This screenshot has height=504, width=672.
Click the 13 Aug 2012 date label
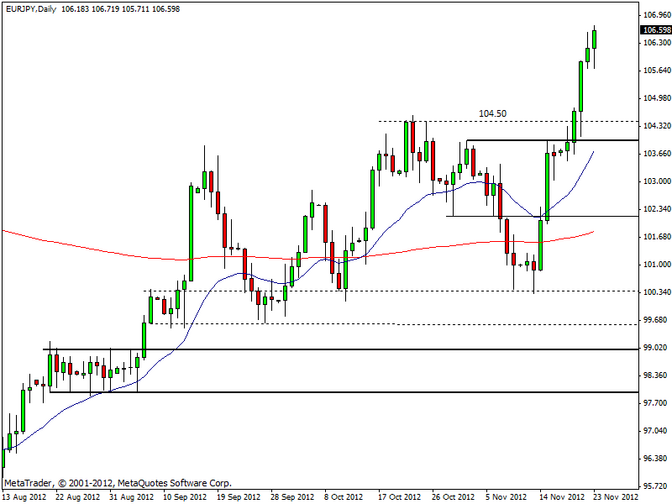click(x=22, y=496)
